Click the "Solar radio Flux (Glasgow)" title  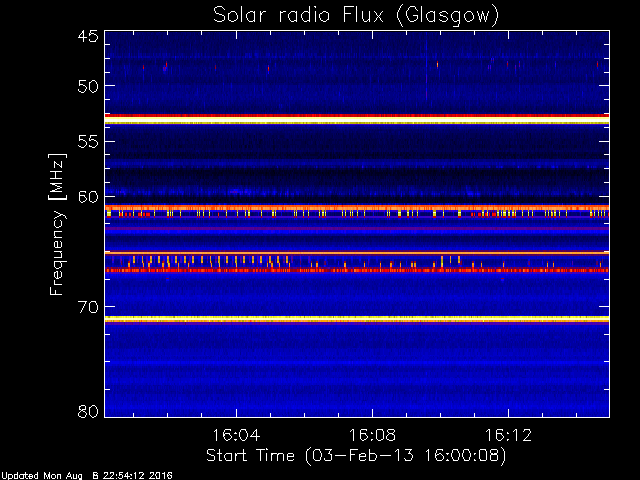[x=356, y=16]
